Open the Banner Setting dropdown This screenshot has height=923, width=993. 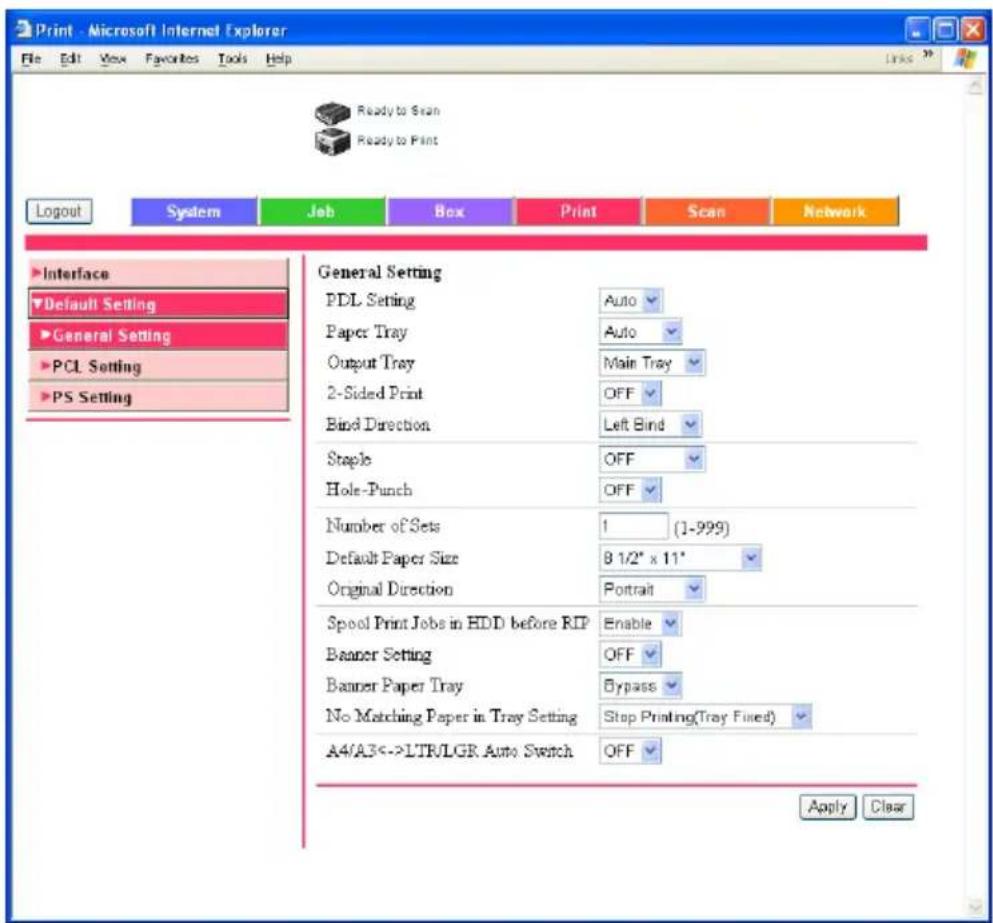click(630, 654)
